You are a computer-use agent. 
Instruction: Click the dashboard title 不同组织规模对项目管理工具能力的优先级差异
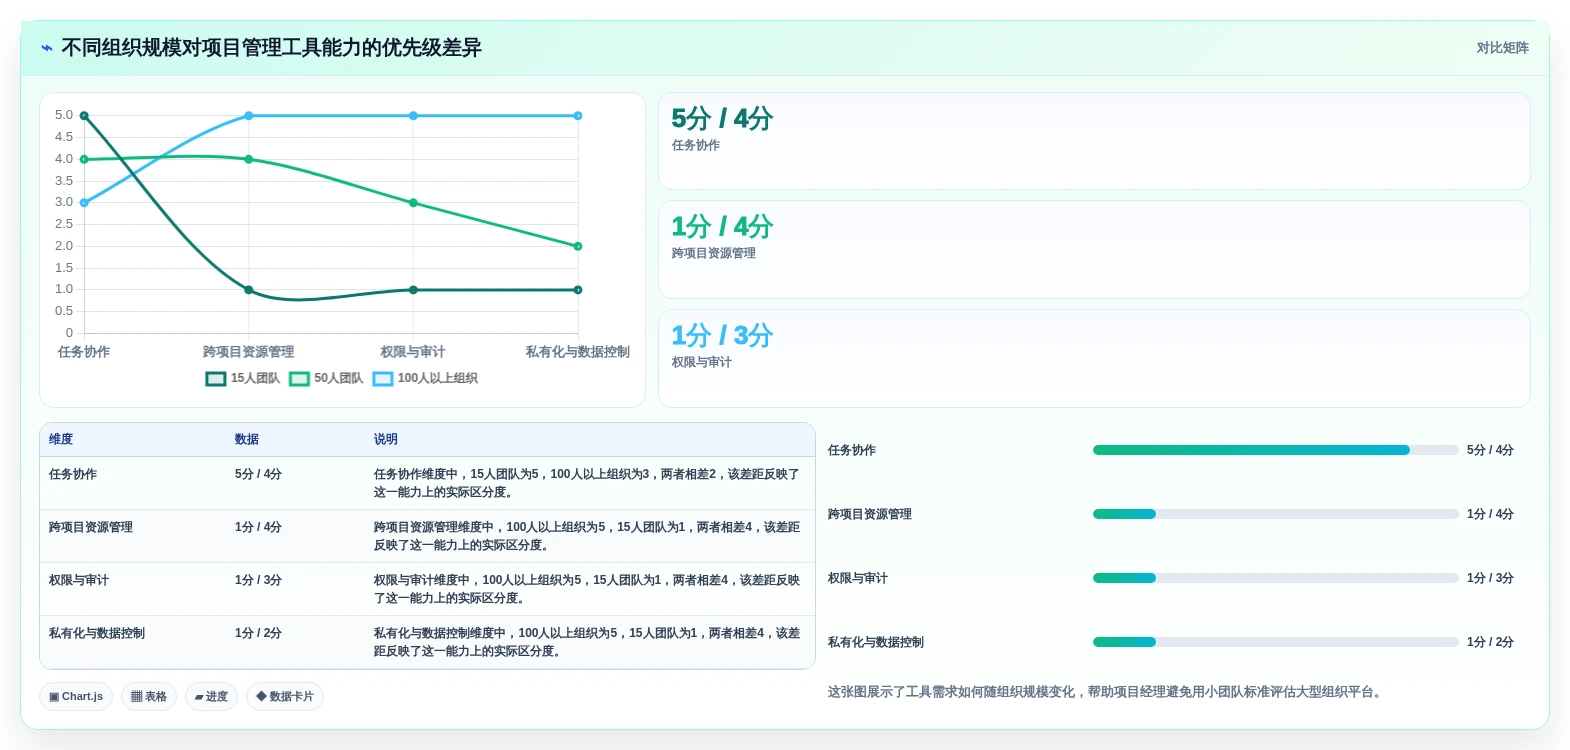coord(272,48)
